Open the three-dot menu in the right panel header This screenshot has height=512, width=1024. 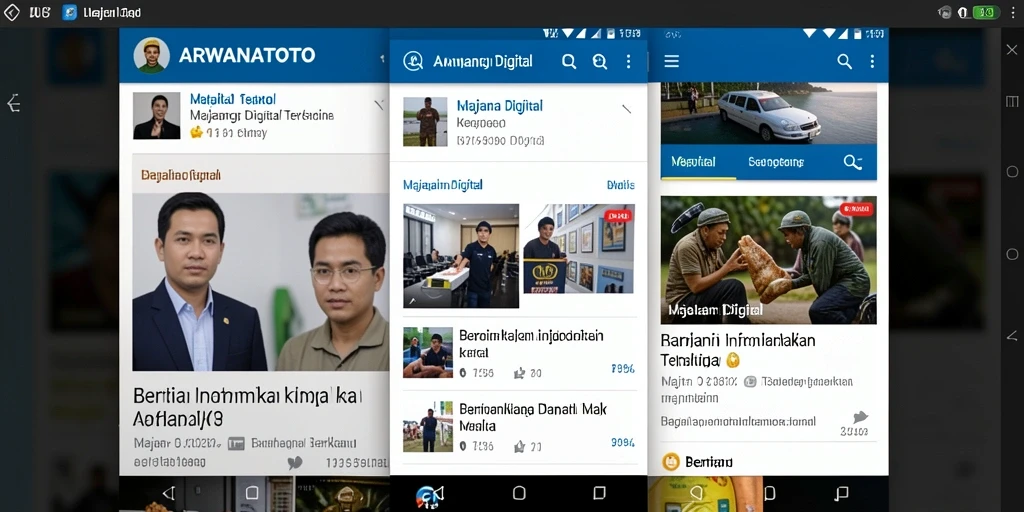pyautogui.click(x=872, y=61)
